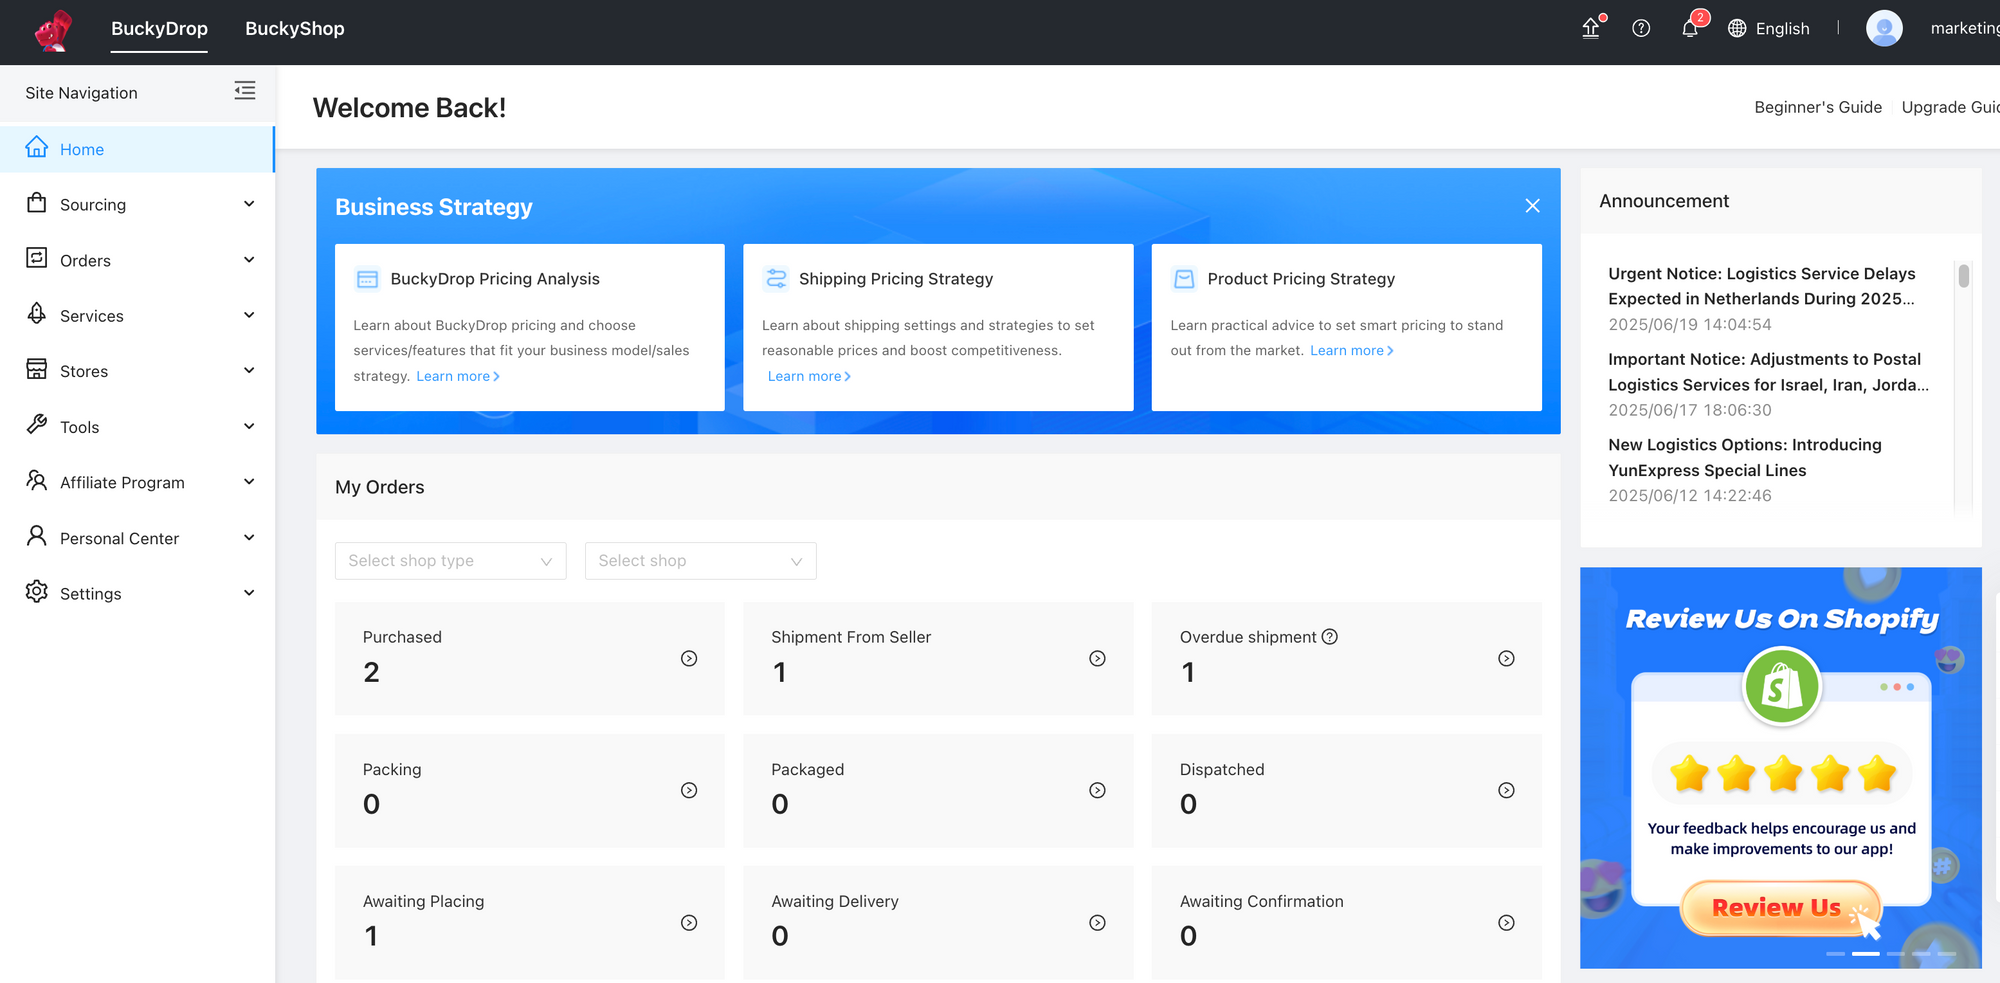
Task: Switch to the BuckyShop tab
Action: pos(295,29)
